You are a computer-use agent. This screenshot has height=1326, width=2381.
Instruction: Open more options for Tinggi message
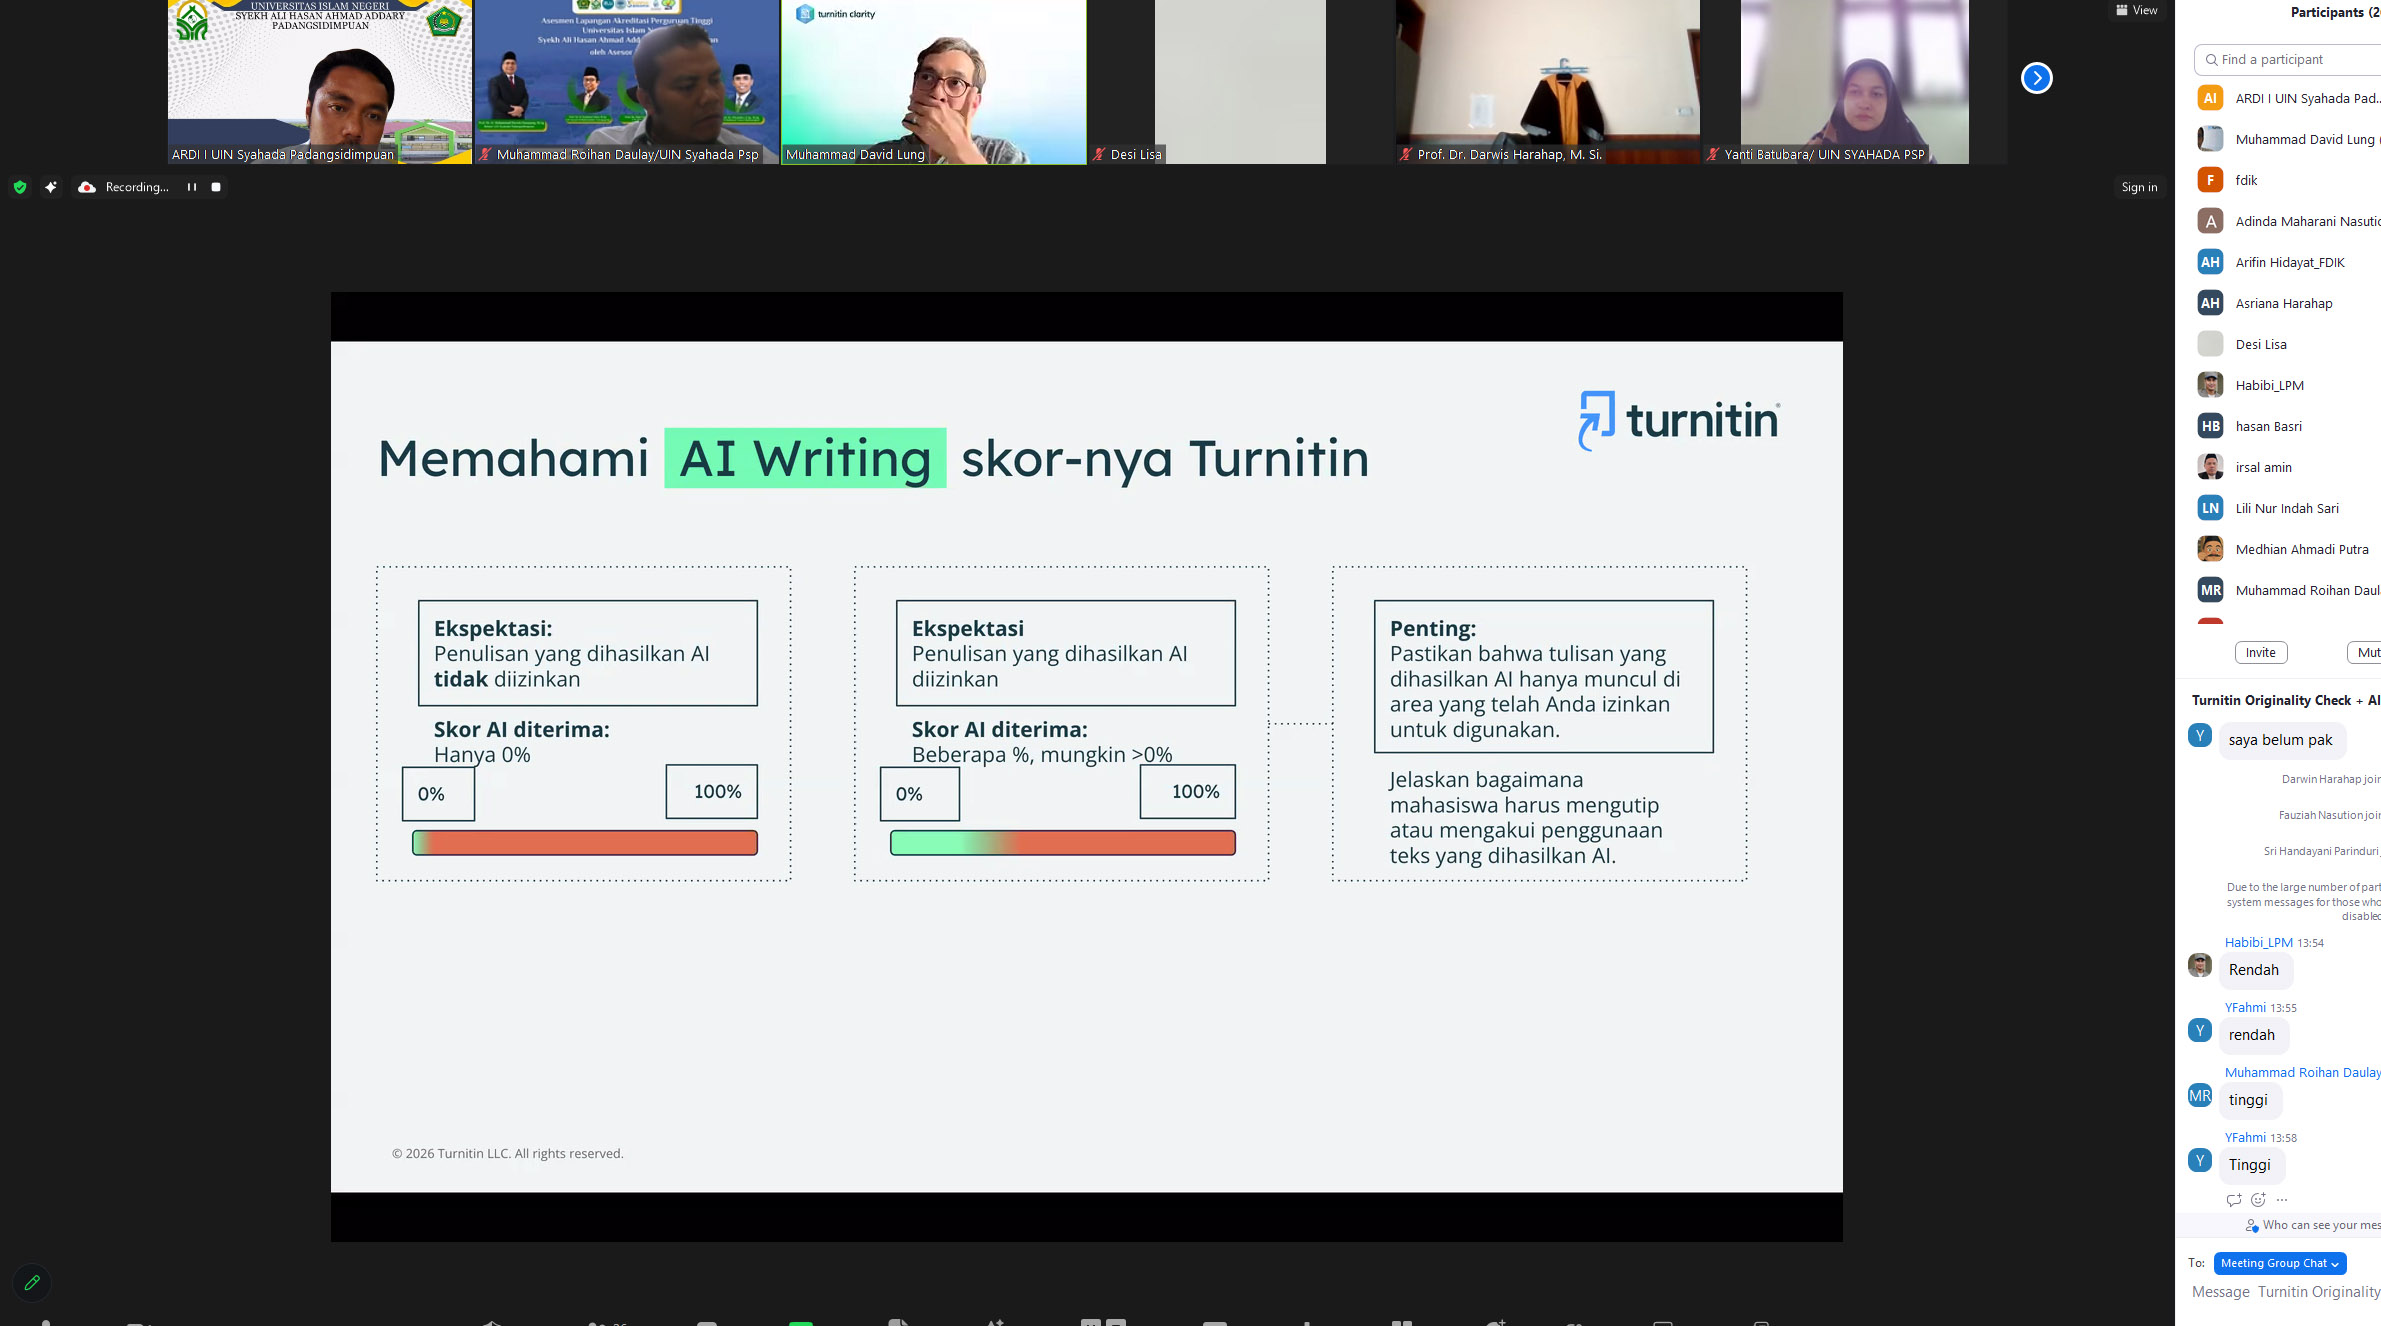pyautogui.click(x=2282, y=1200)
